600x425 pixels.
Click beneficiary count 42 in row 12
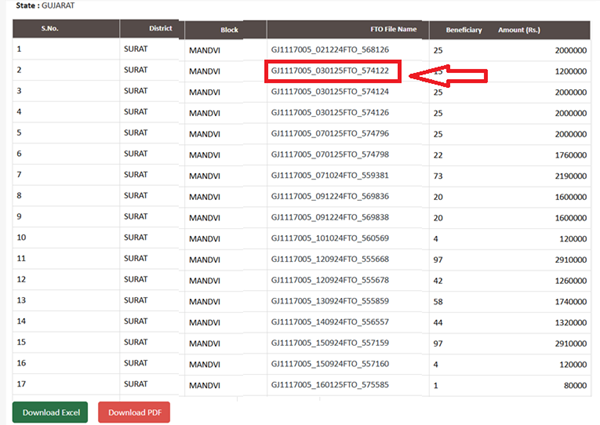[438, 281]
